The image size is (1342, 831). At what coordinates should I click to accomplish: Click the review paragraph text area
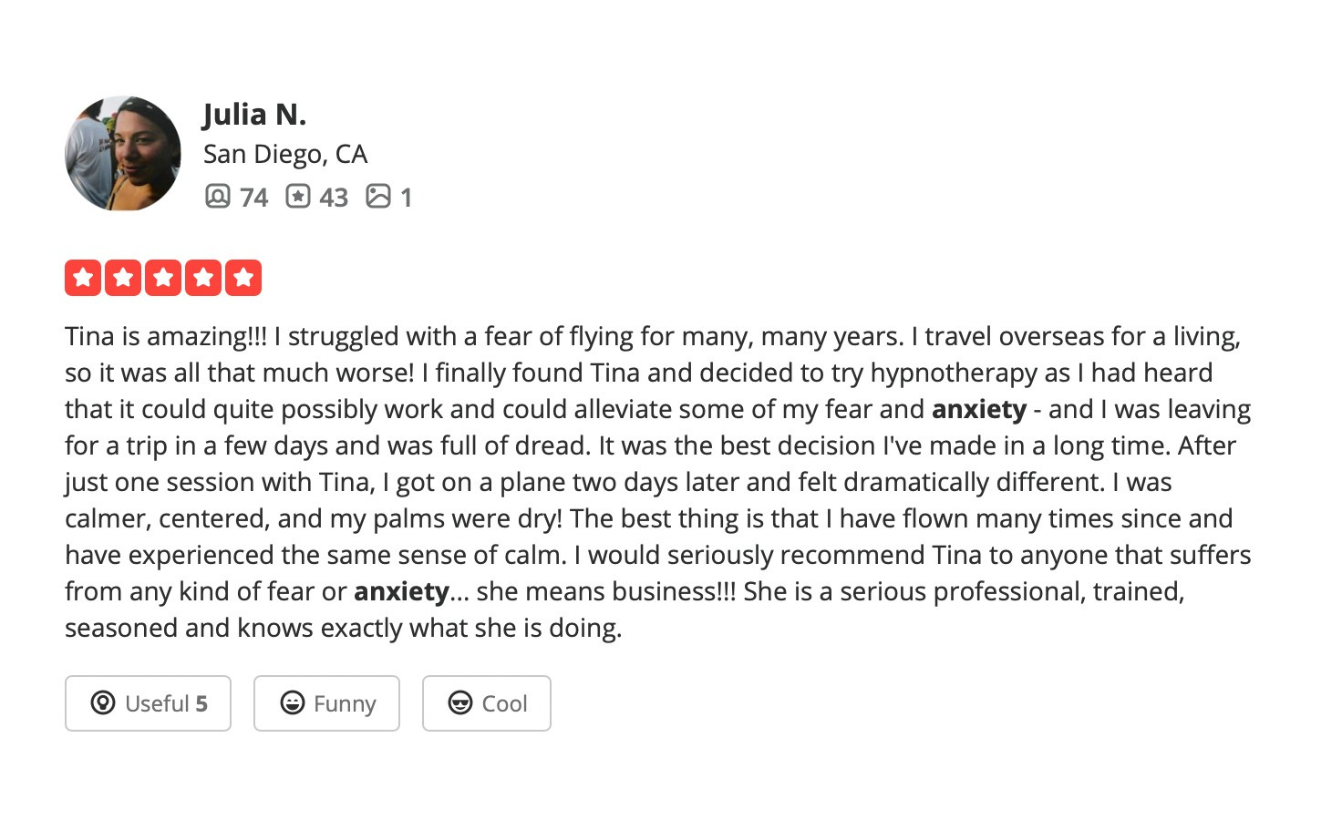coord(650,480)
